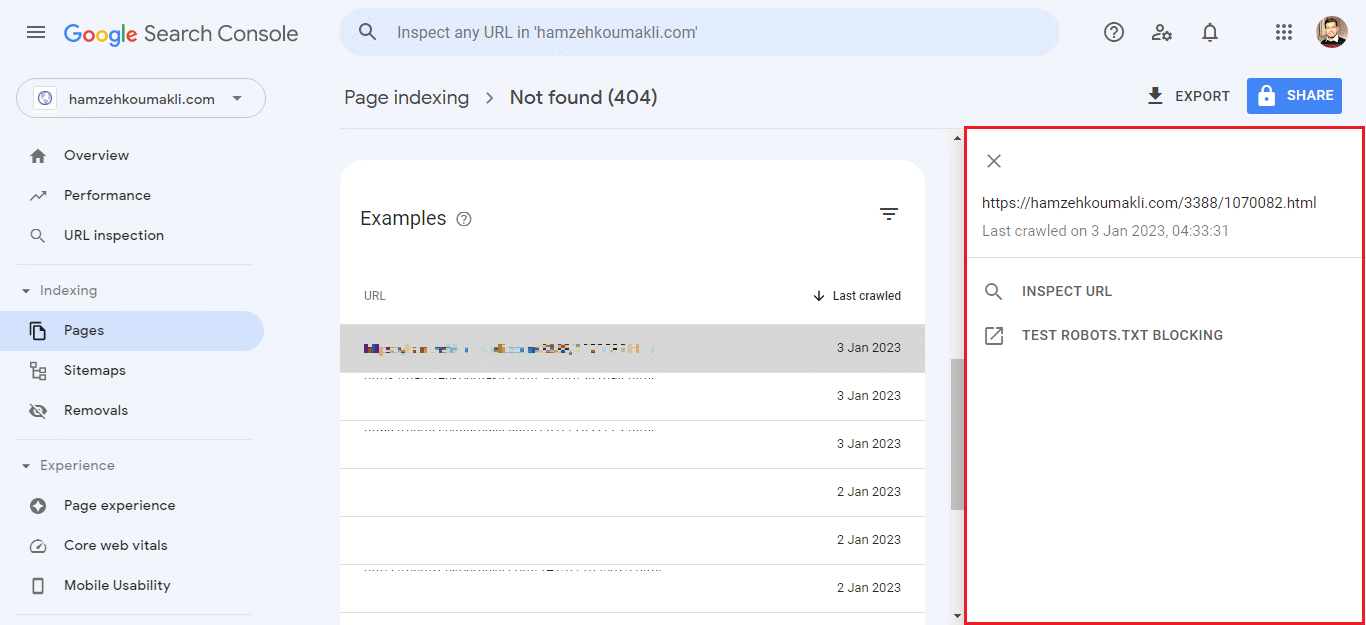
Task: Click Test robots.txt blocking
Action: tap(1121, 336)
